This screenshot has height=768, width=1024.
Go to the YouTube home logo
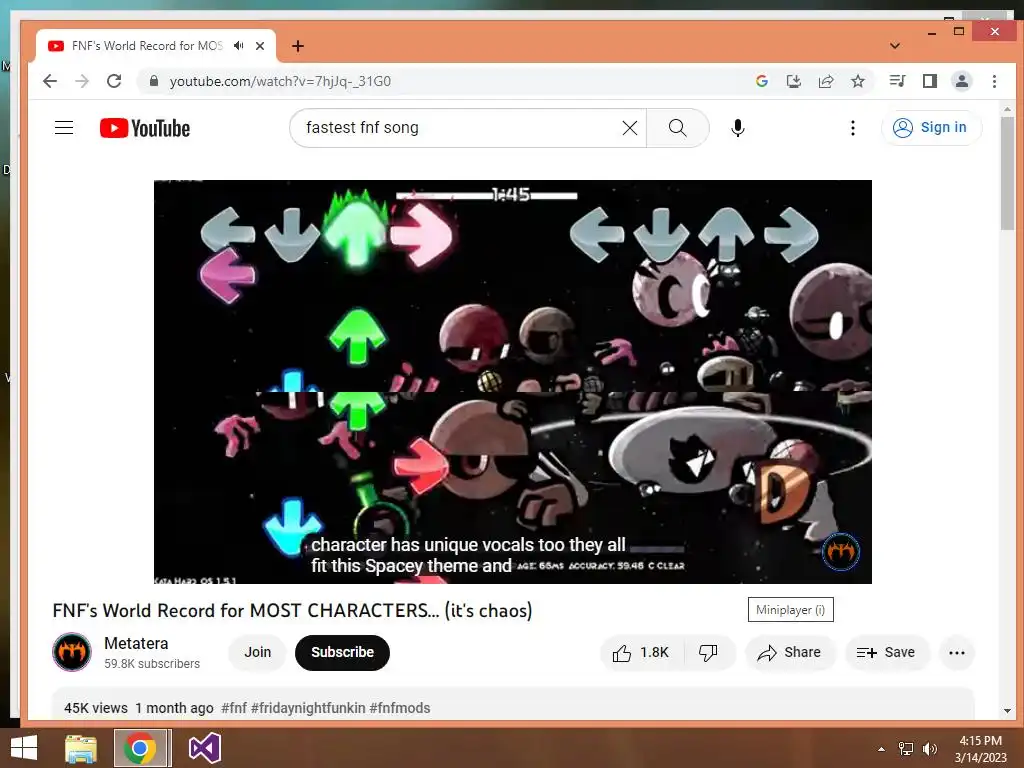(145, 128)
